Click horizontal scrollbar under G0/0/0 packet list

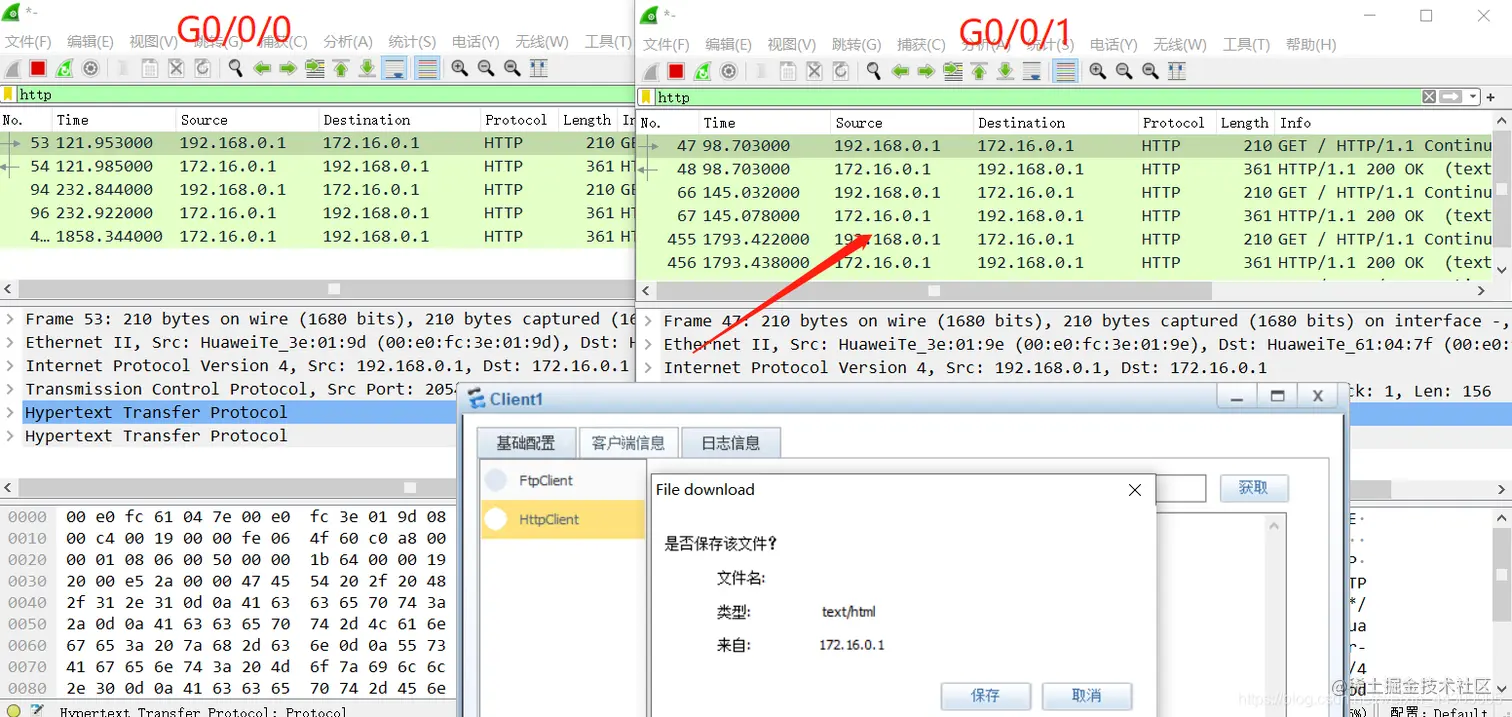[x=334, y=288]
